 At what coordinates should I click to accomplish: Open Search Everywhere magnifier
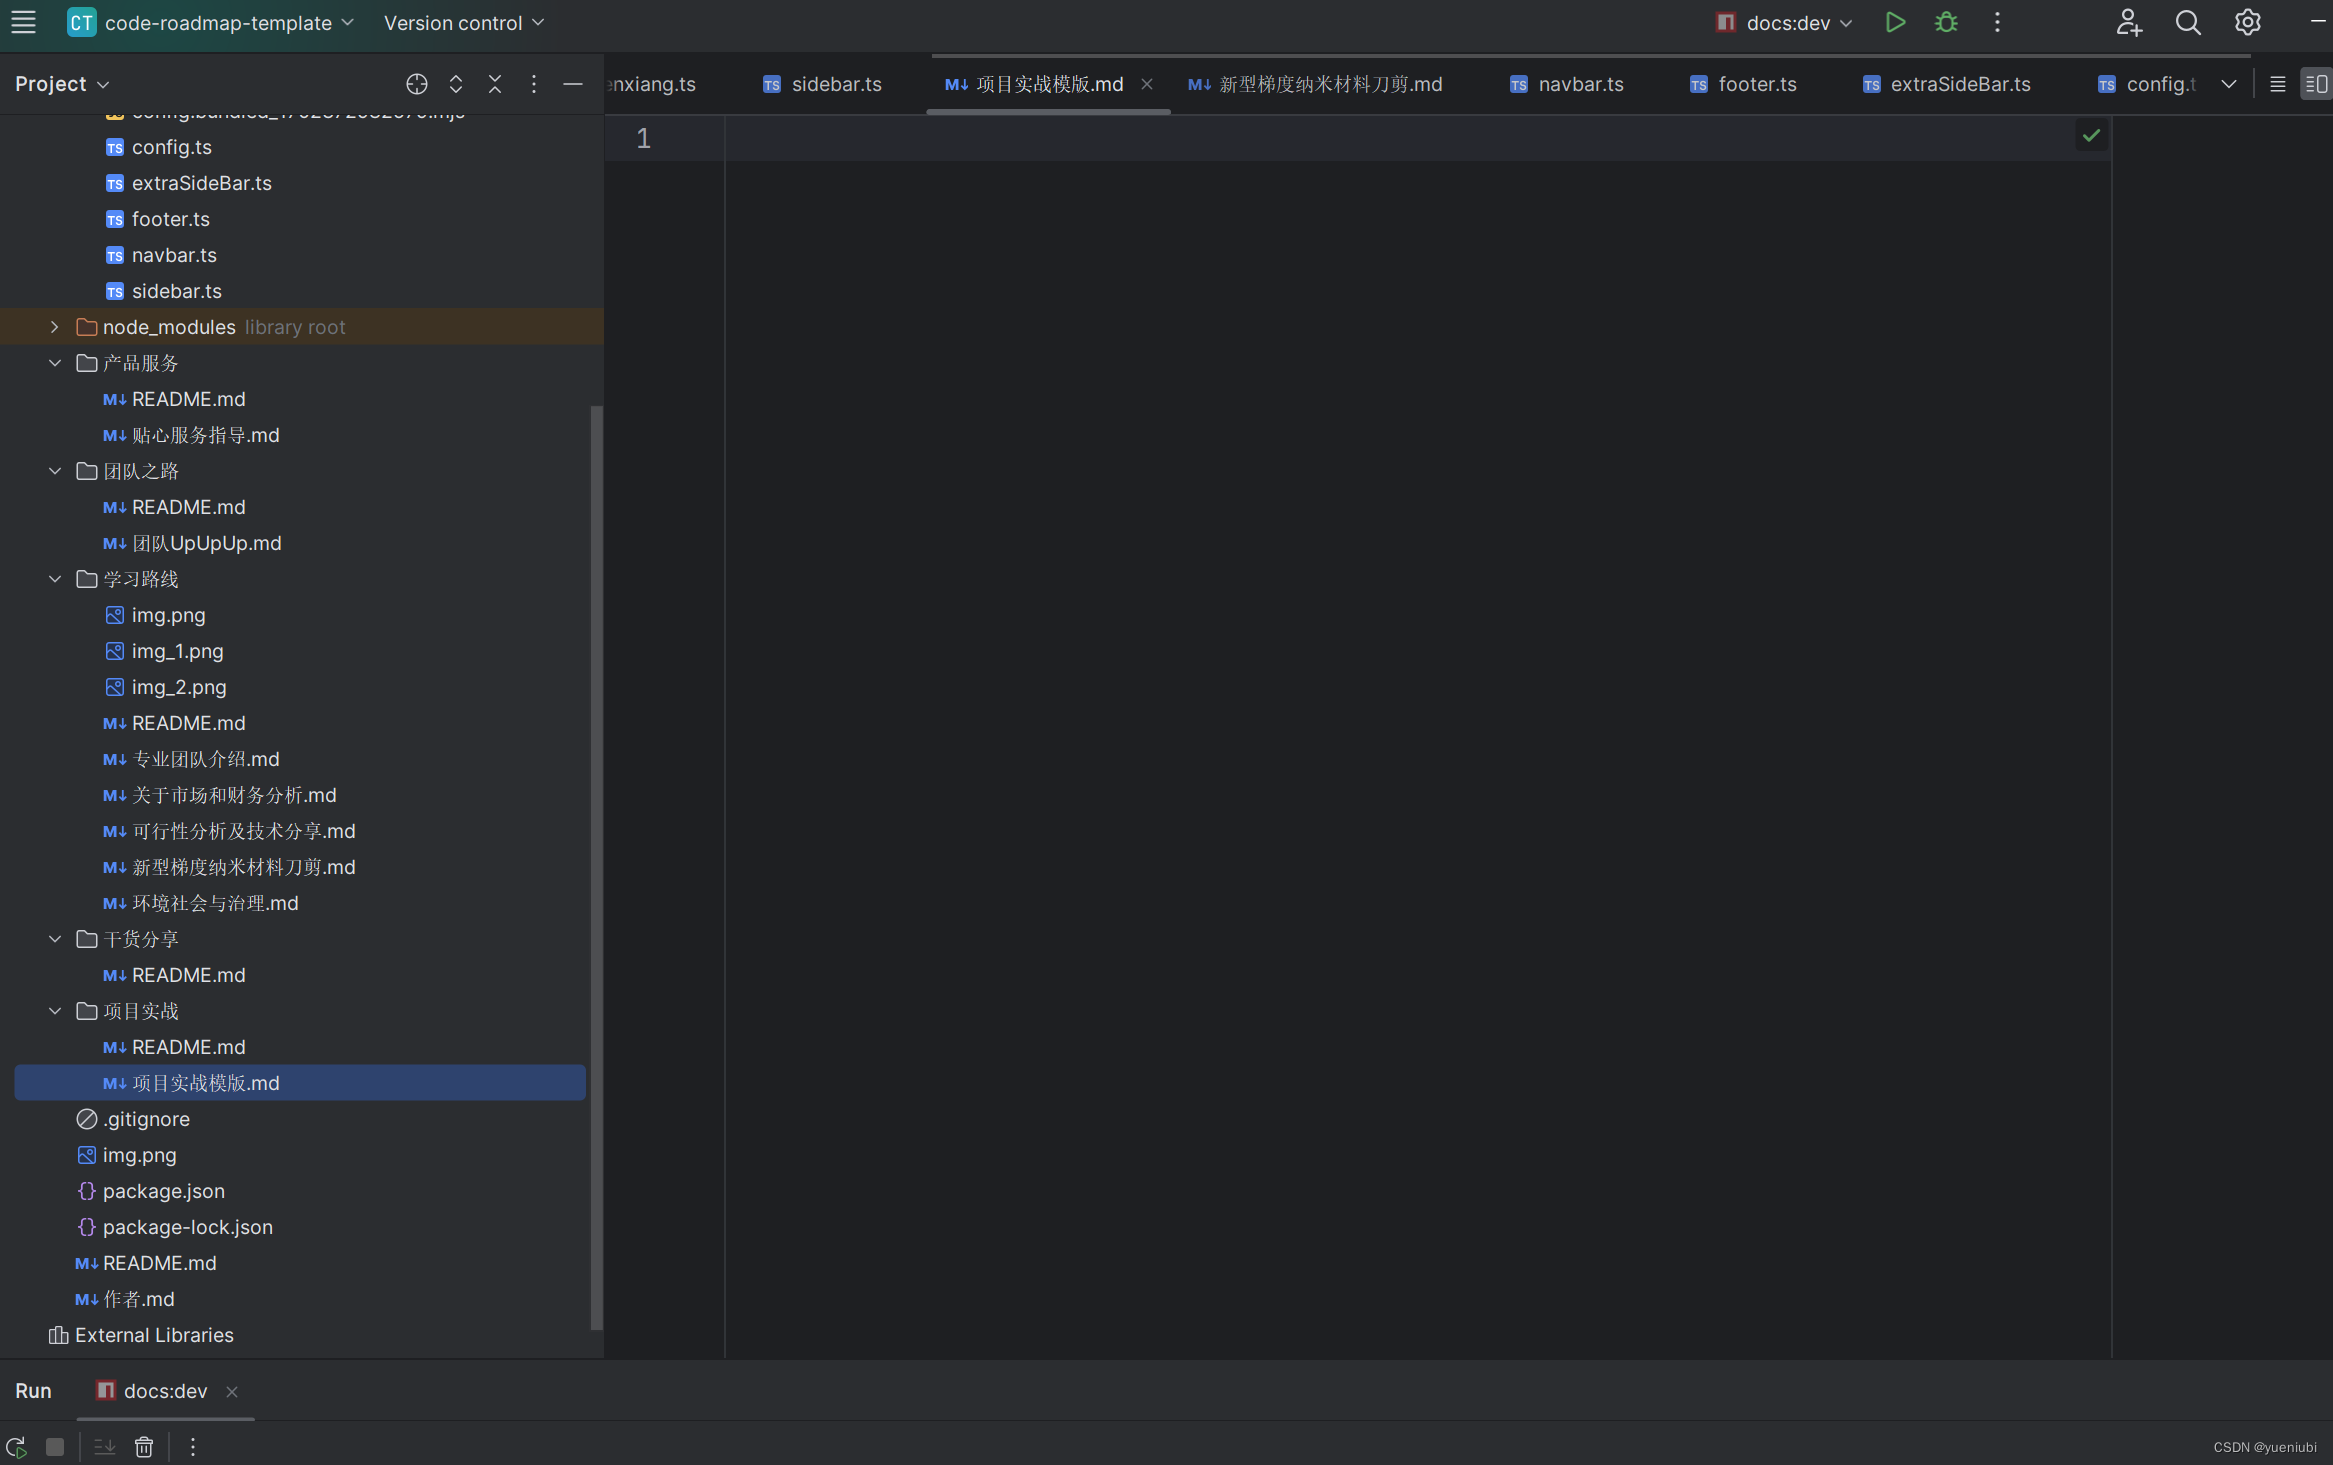coord(2188,22)
